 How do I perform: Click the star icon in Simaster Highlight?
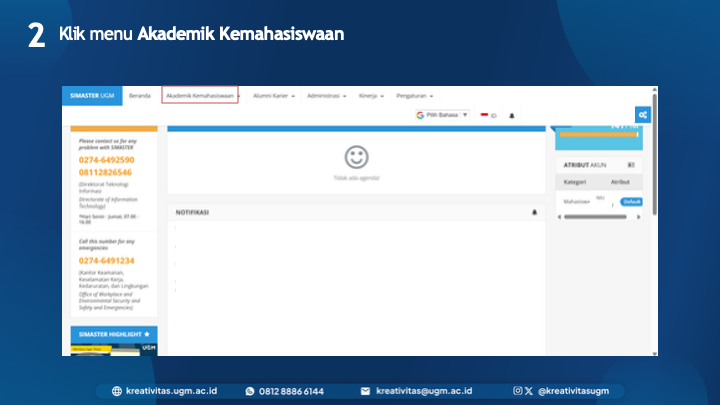pos(147,333)
